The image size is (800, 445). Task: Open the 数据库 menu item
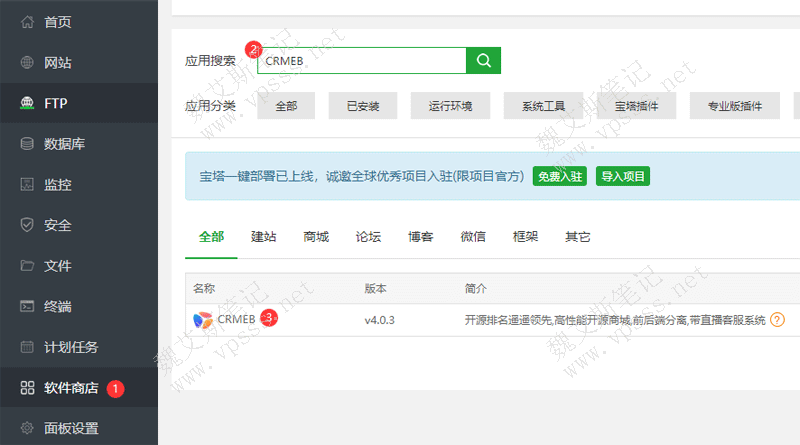pyautogui.click(x=79, y=144)
